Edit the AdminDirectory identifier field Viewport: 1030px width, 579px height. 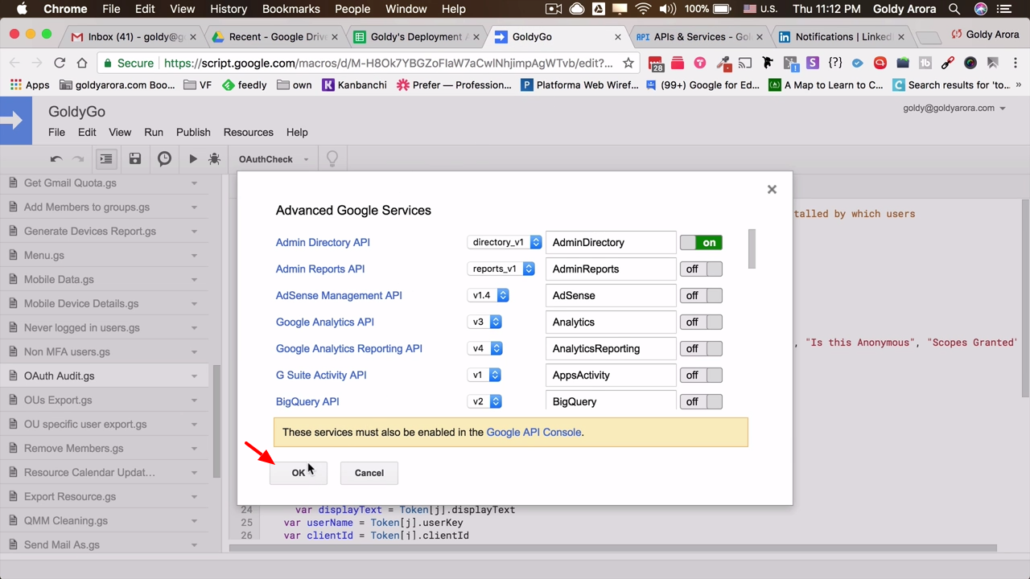[610, 243]
